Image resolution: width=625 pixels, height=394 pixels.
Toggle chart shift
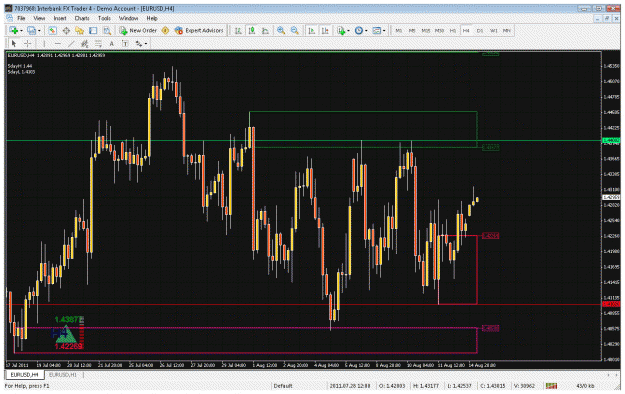pyautogui.click(x=325, y=31)
